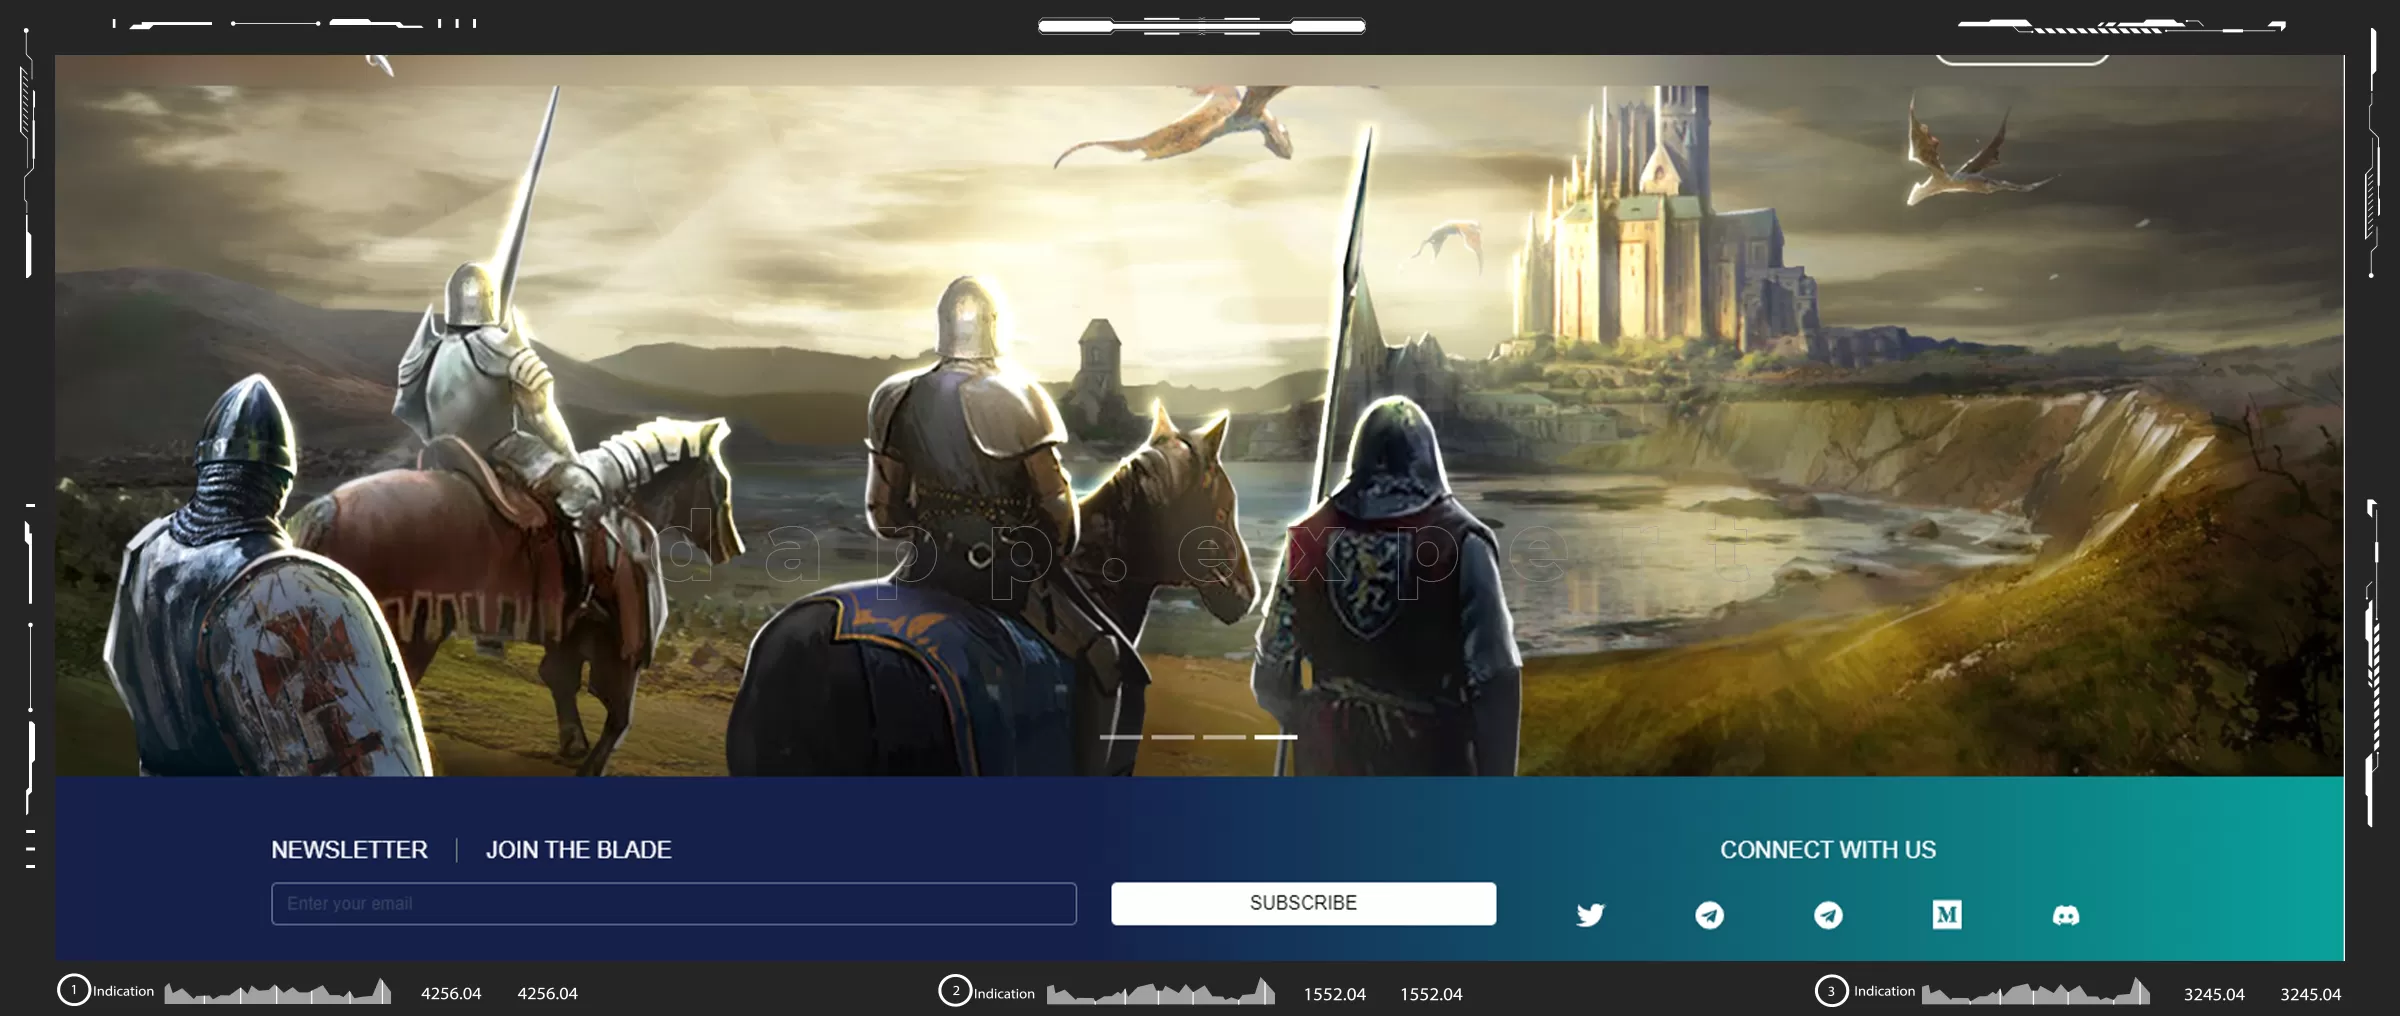Open the Twitter social link

[1590, 915]
